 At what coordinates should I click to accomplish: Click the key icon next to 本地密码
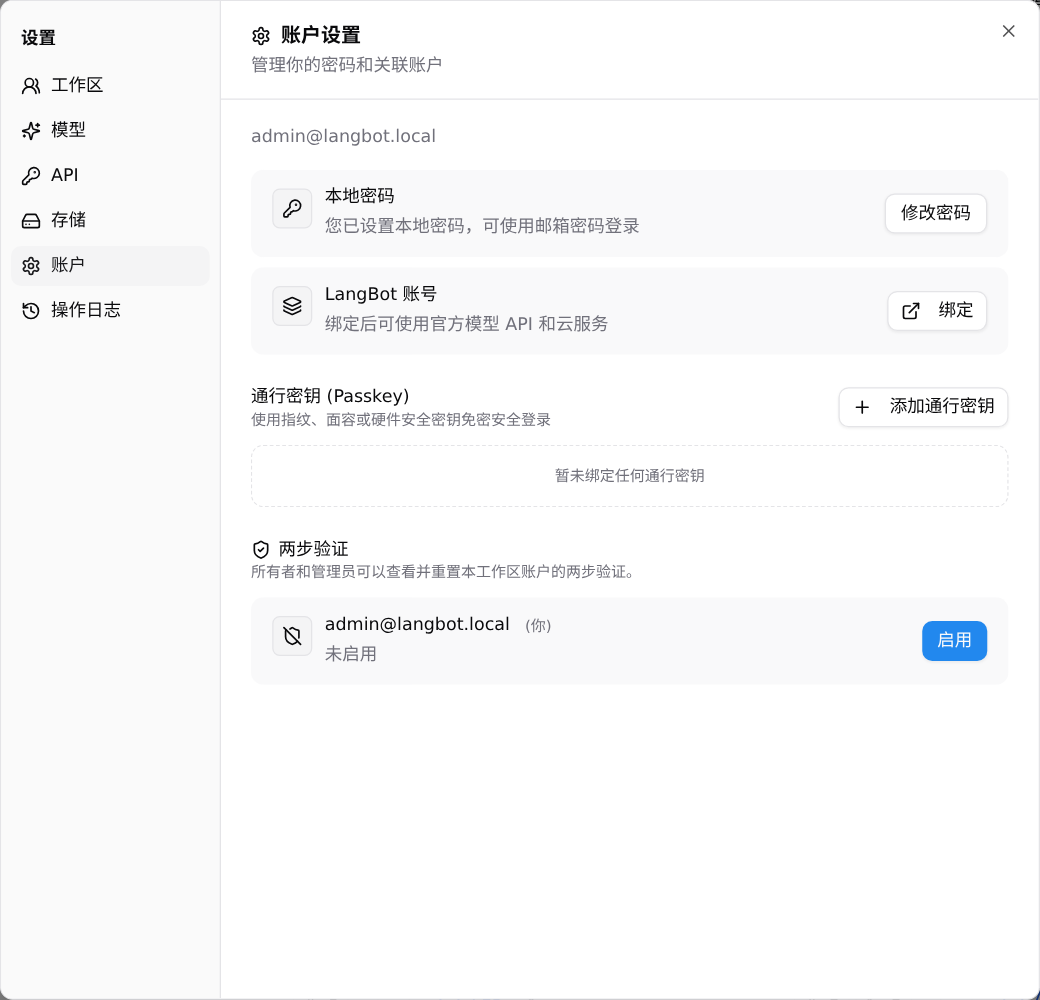pos(292,208)
